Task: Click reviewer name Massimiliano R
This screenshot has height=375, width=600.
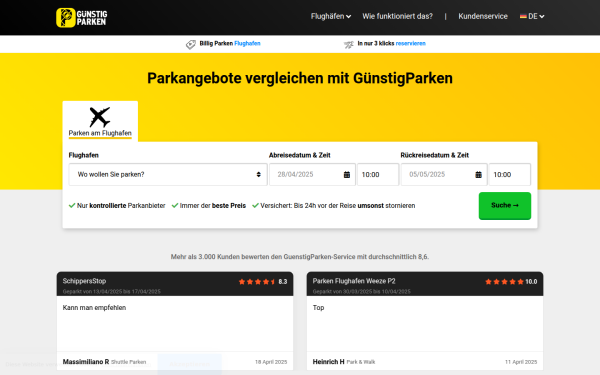Action: point(86,362)
